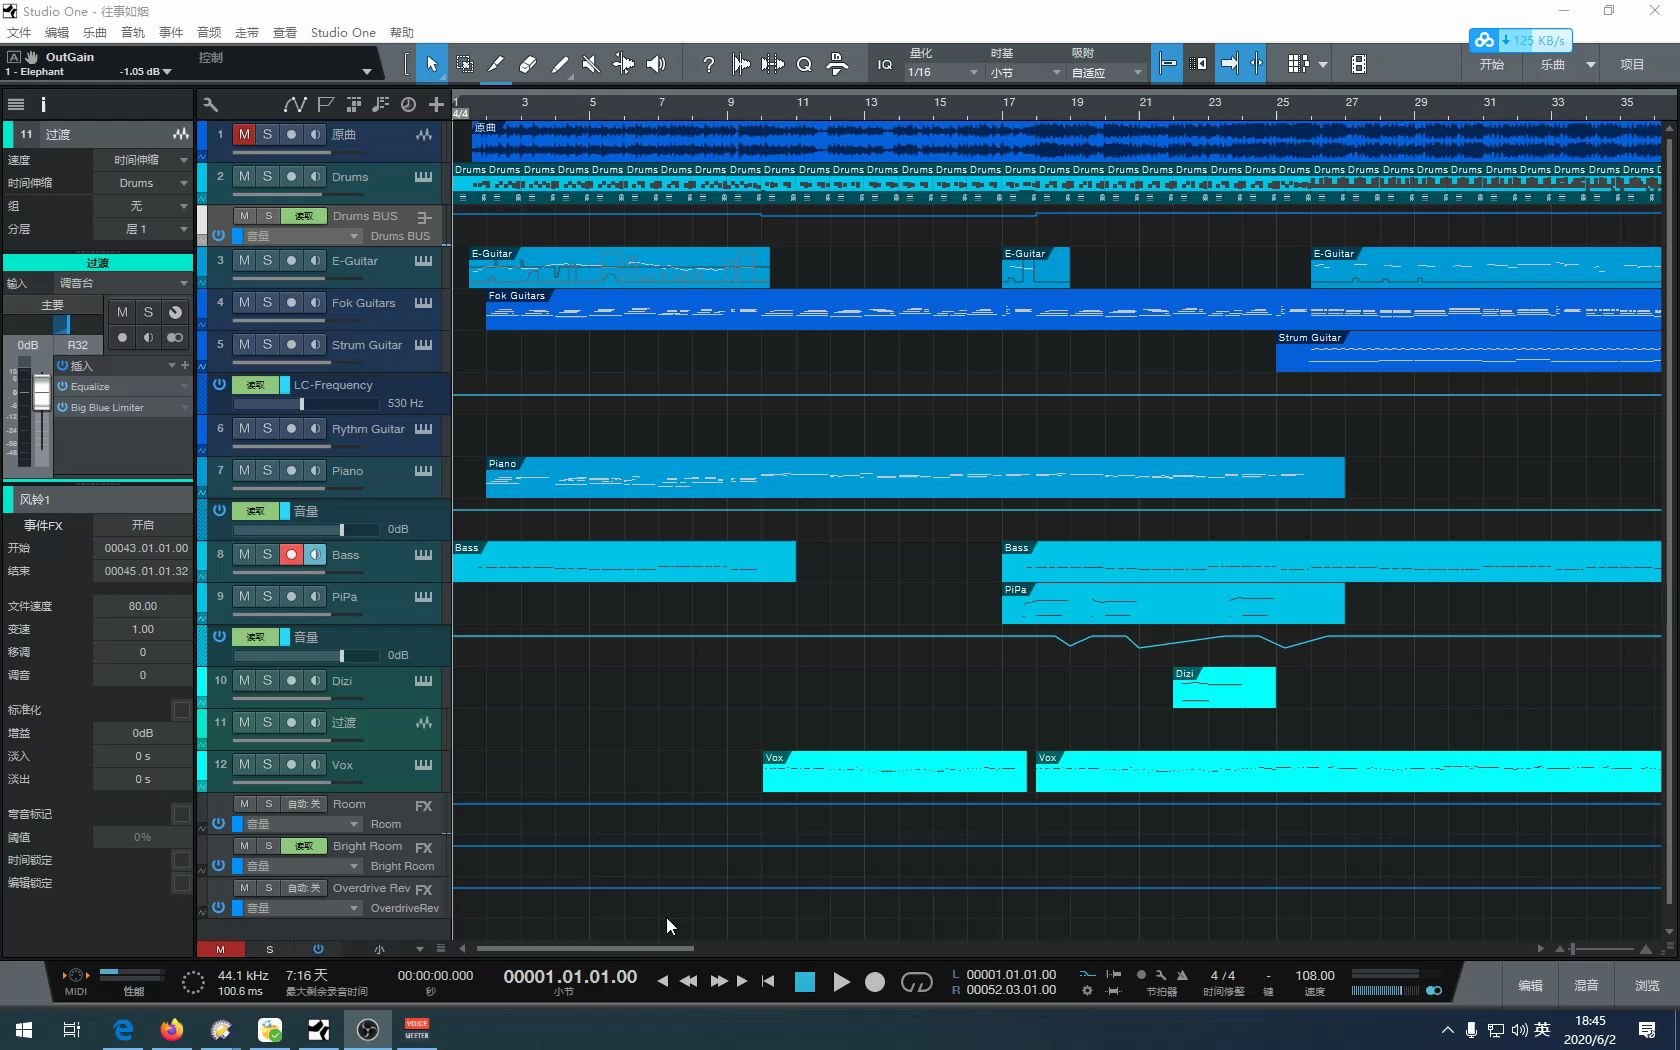Tick the 标准化 checkbox
This screenshot has height=1050, width=1680.
pos(181,710)
